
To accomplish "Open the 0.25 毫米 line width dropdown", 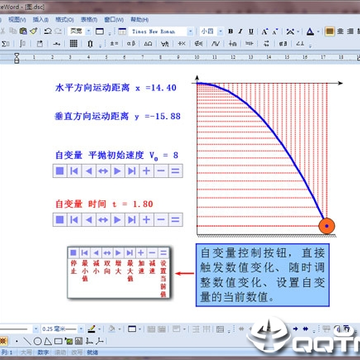I will click(81, 329).
